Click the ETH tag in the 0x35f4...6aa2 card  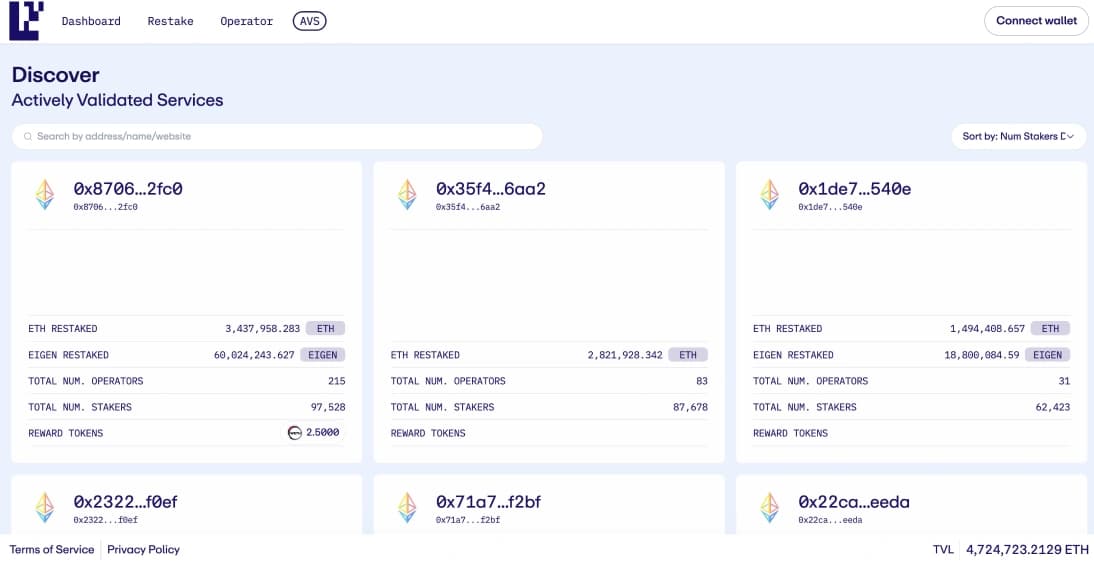click(x=688, y=355)
